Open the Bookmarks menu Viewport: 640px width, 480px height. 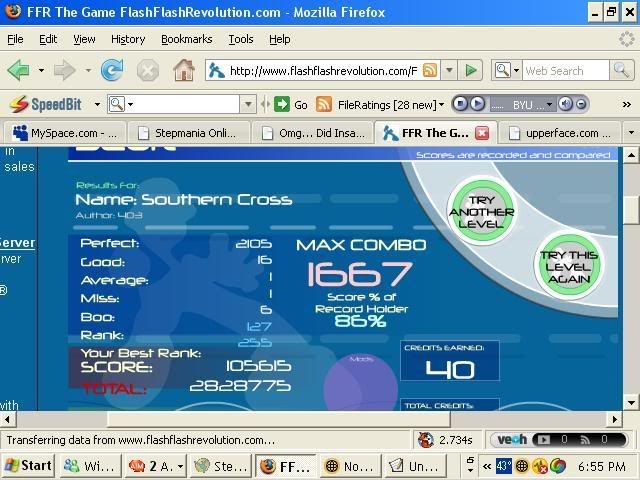(x=186, y=39)
